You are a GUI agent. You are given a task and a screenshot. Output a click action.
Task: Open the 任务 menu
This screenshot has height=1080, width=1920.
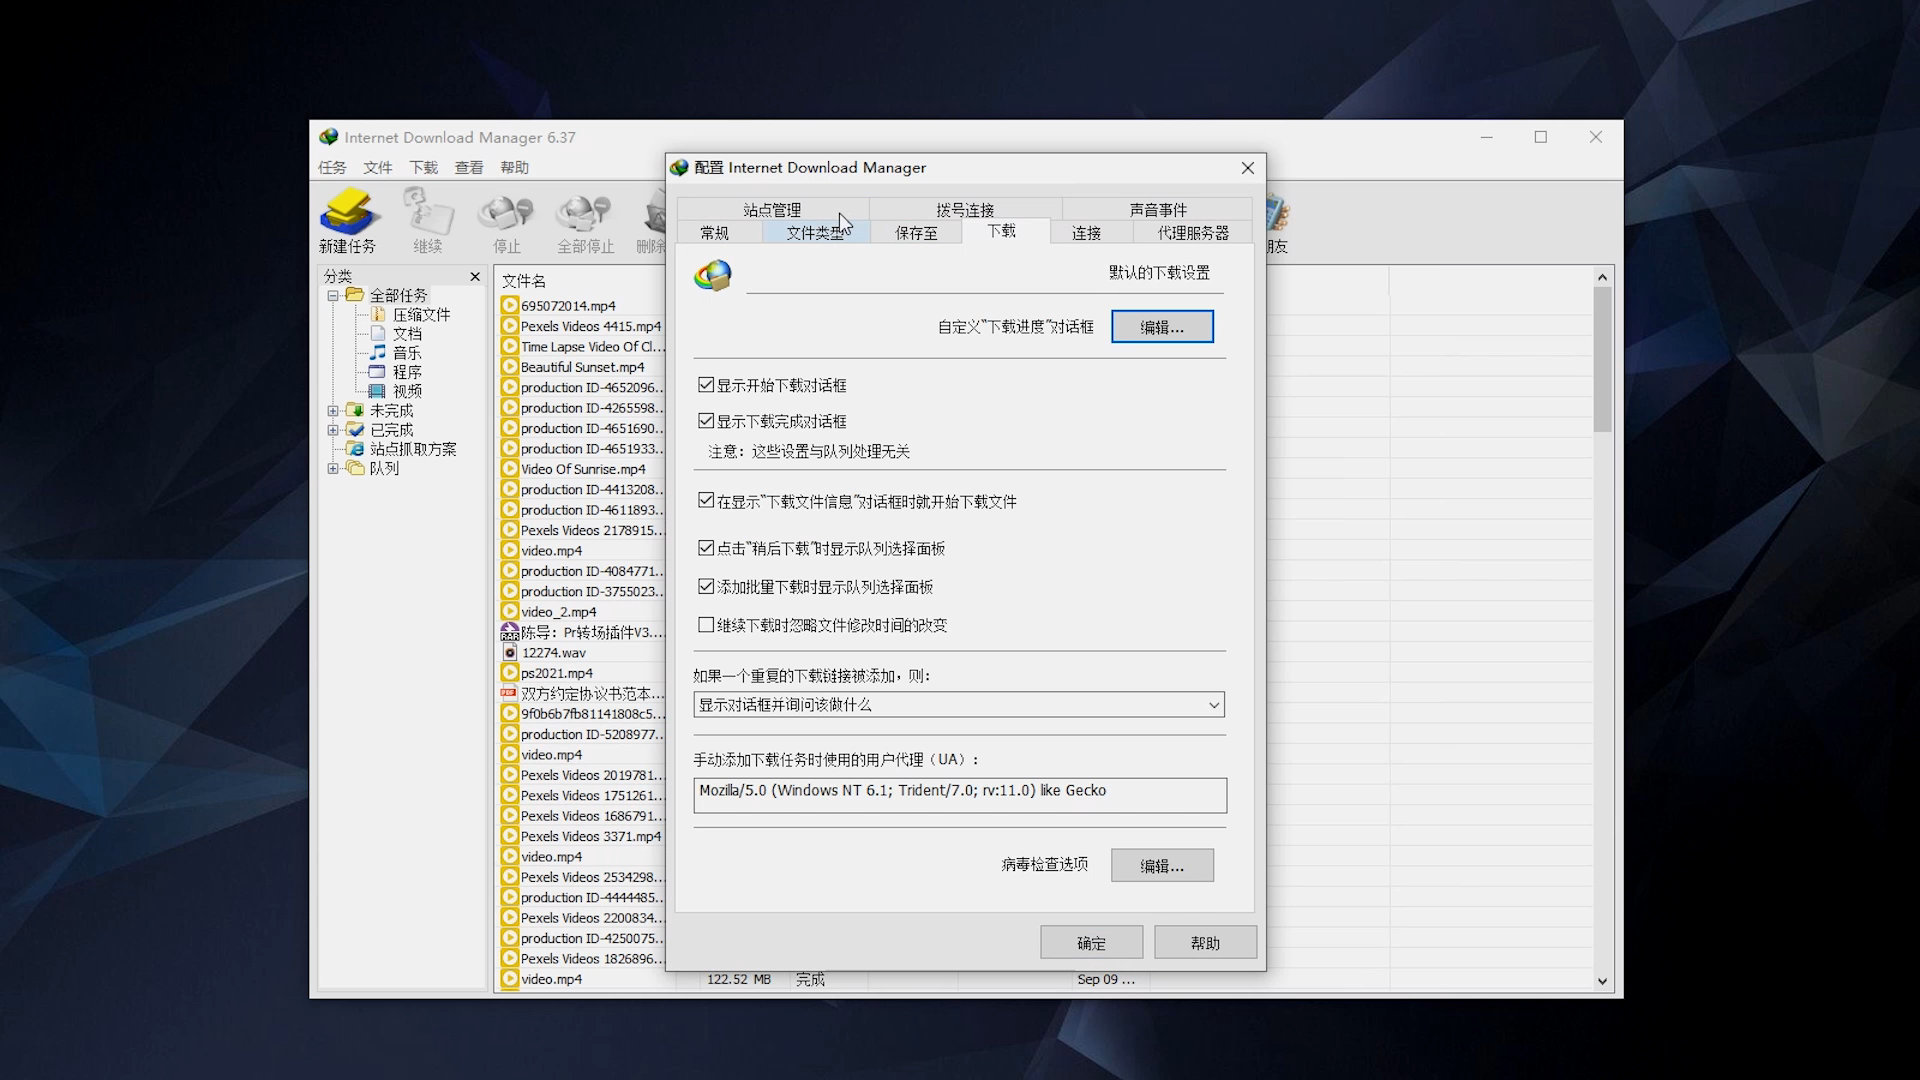point(332,168)
